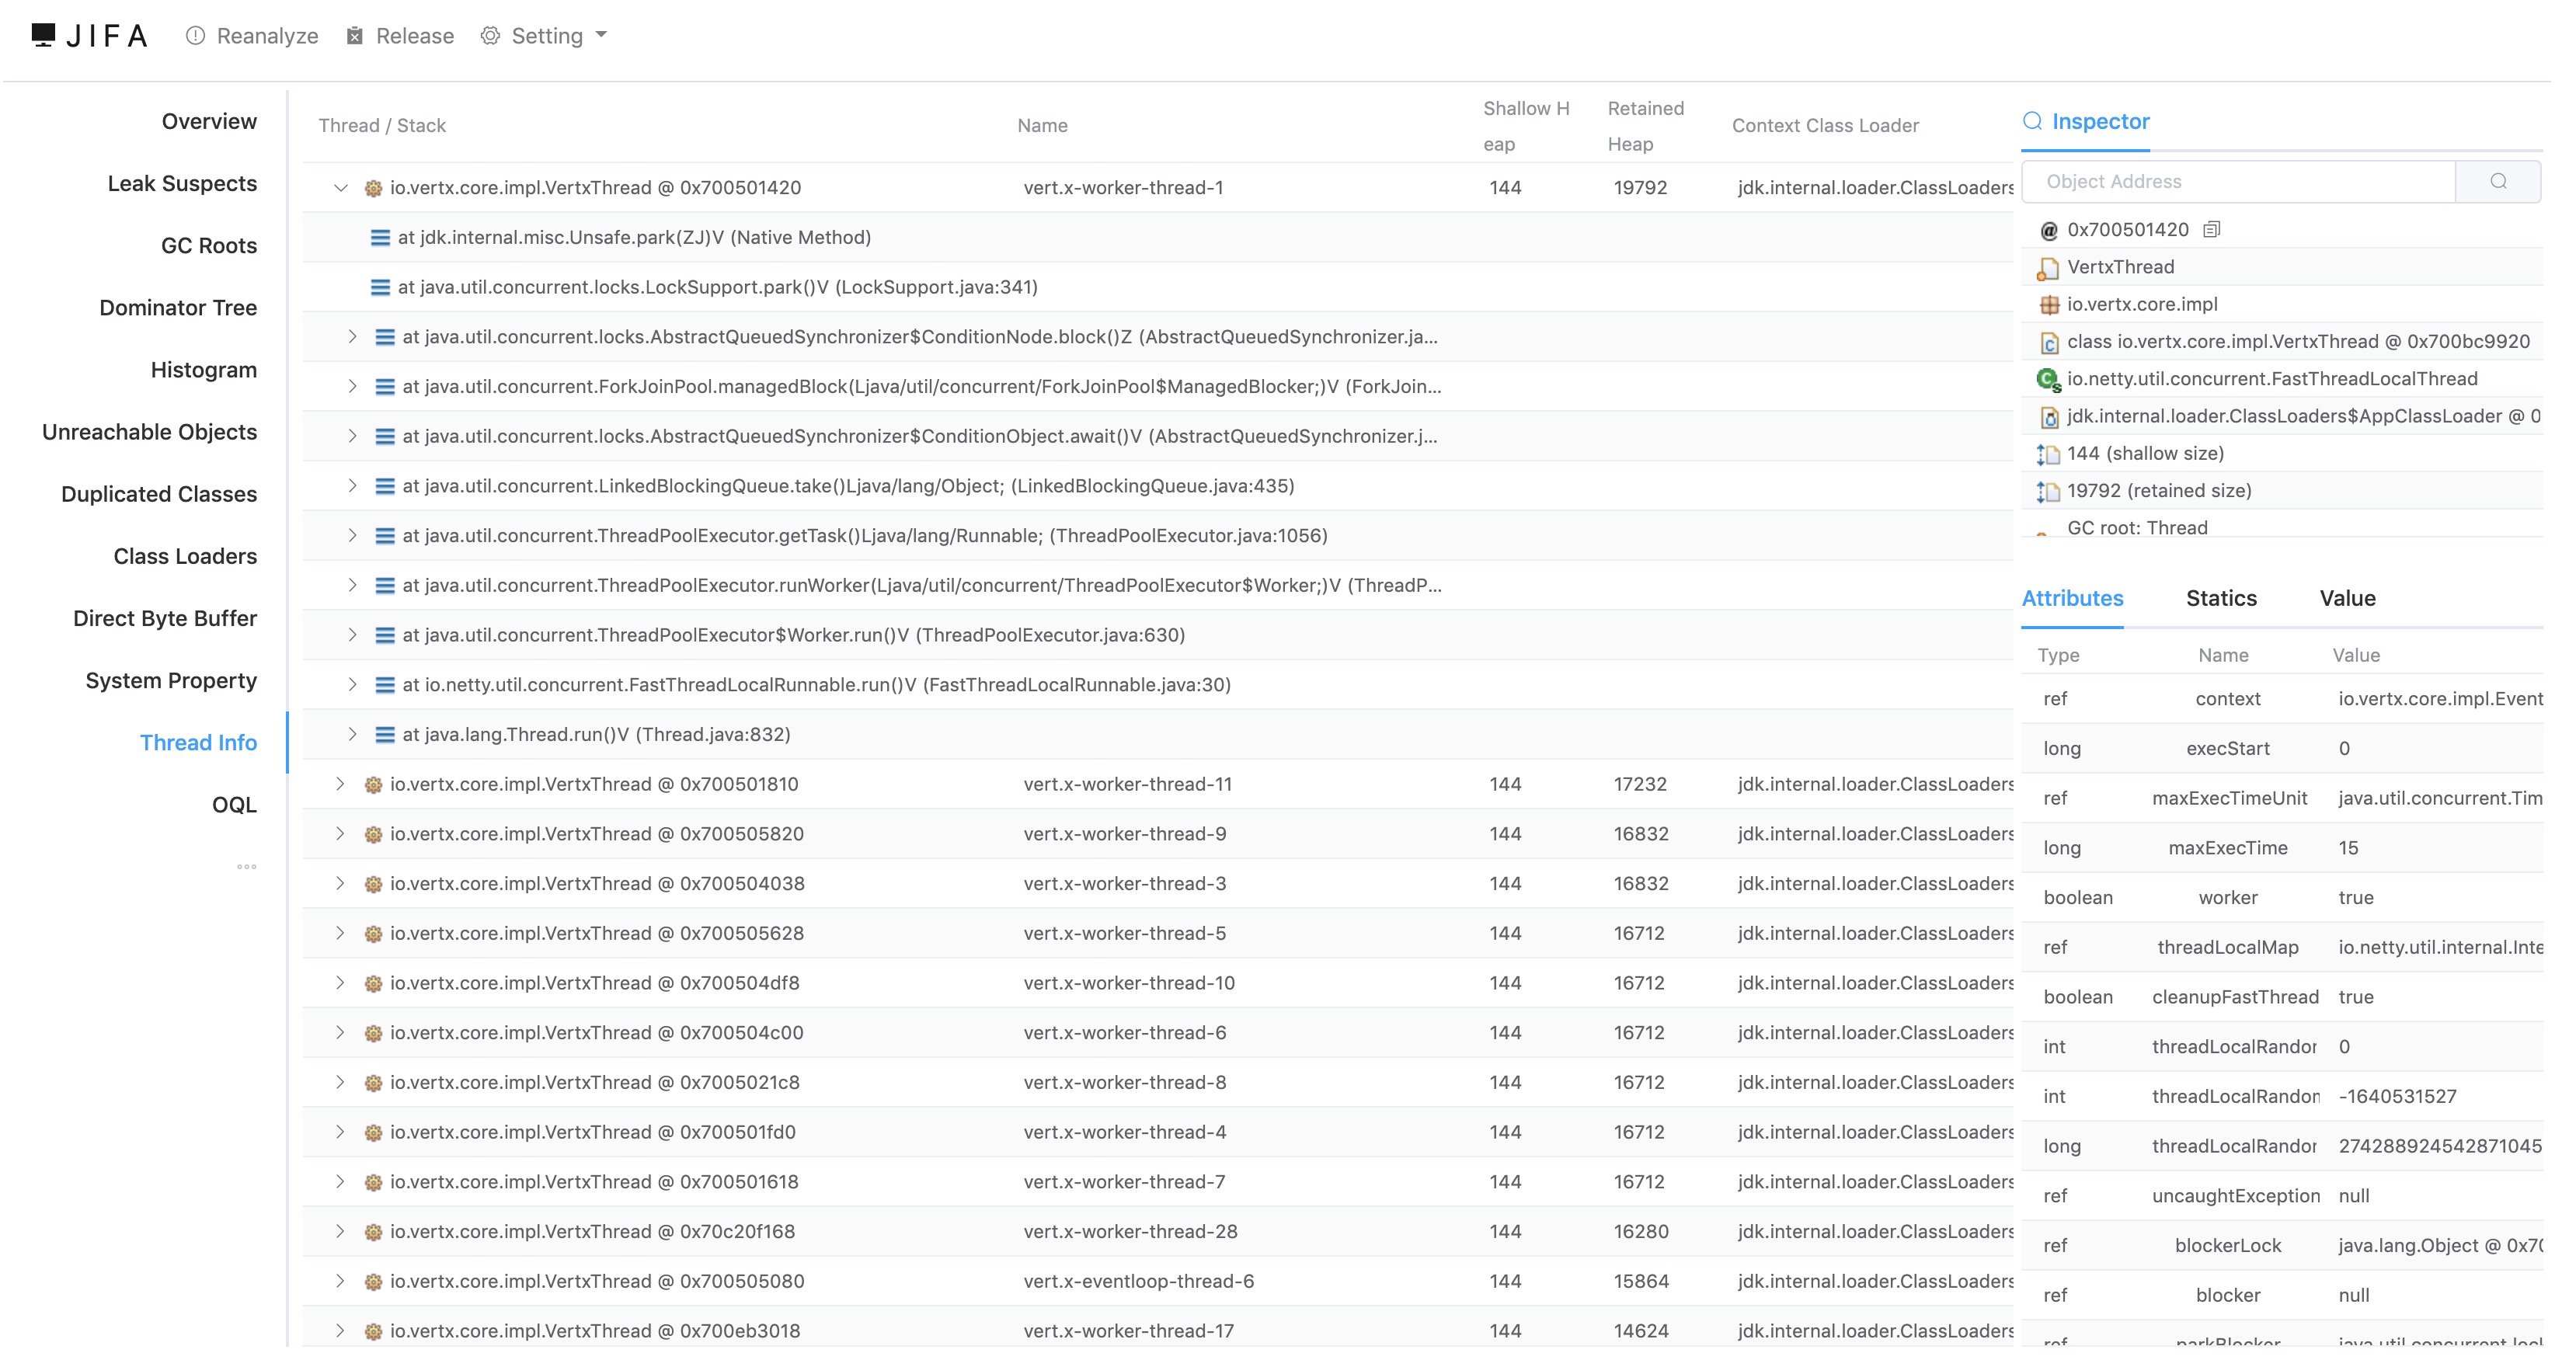Click the Object Address input field
The width and height of the screenshot is (2576, 1367).
pos(2238,181)
